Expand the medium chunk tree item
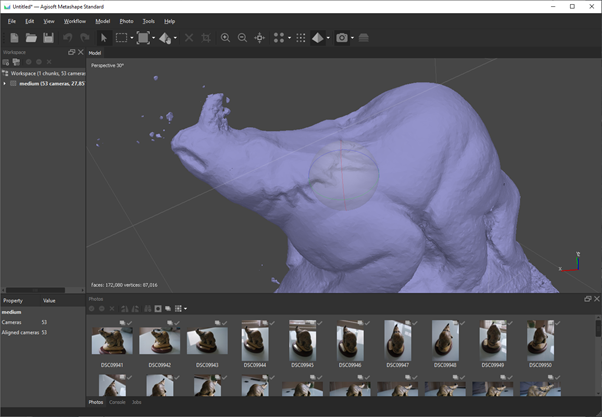 (5, 84)
